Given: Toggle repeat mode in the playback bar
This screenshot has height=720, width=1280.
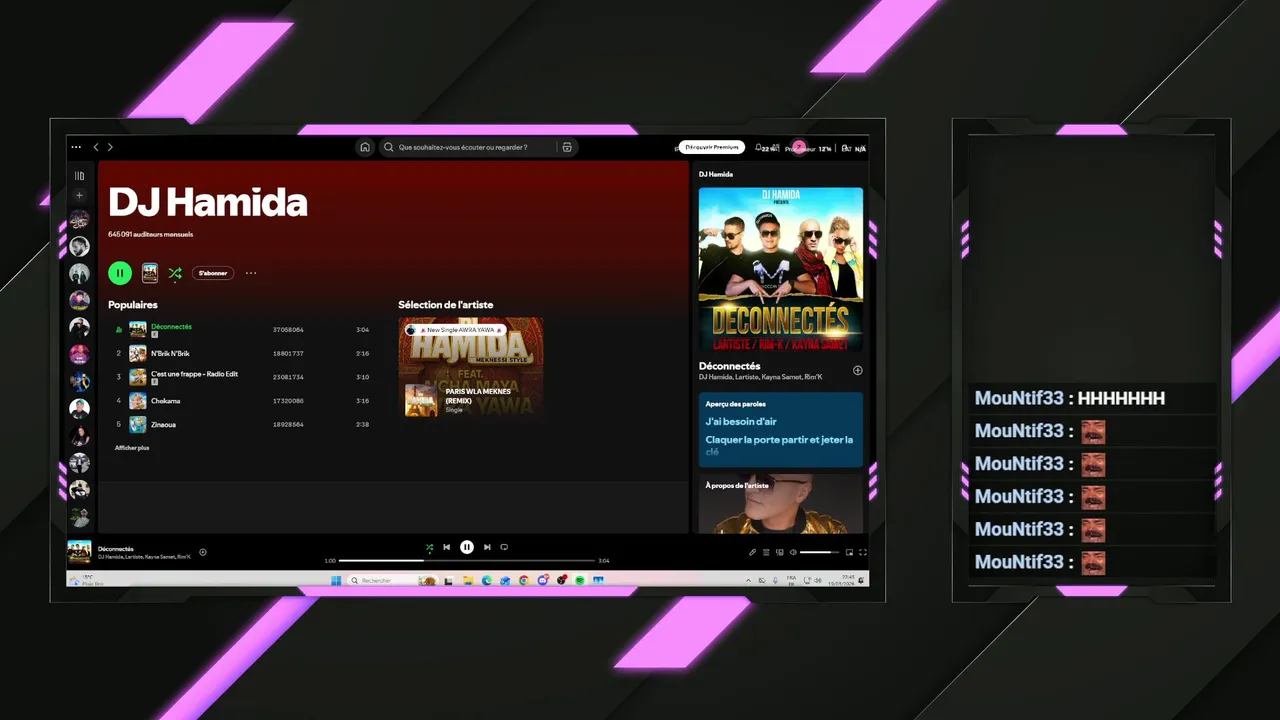Looking at the screenshot, I should (504, 547).
